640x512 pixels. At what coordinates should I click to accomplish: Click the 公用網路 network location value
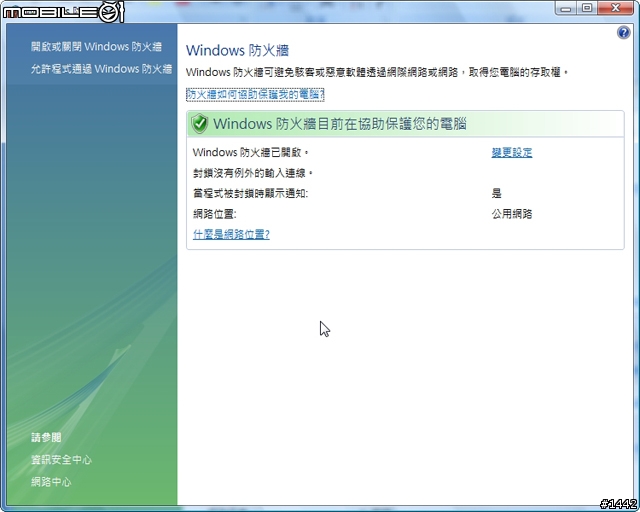(512, 214)
